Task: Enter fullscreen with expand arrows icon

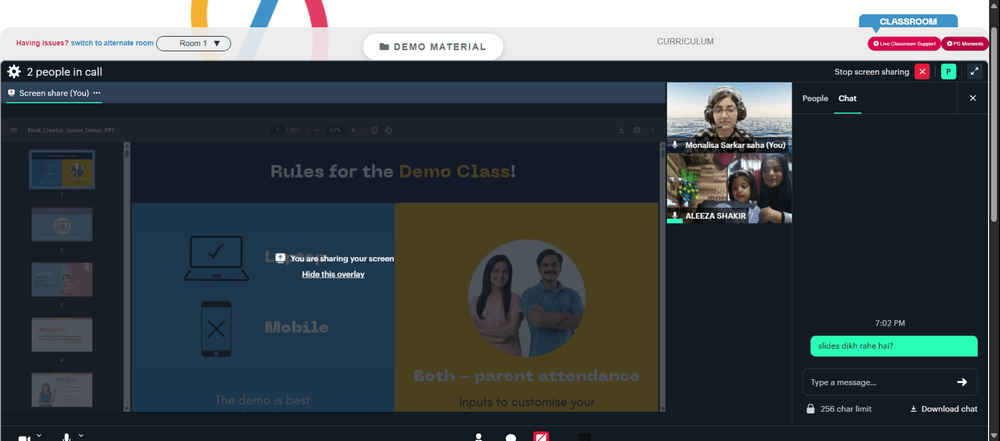Action: (x=974, y=71)
